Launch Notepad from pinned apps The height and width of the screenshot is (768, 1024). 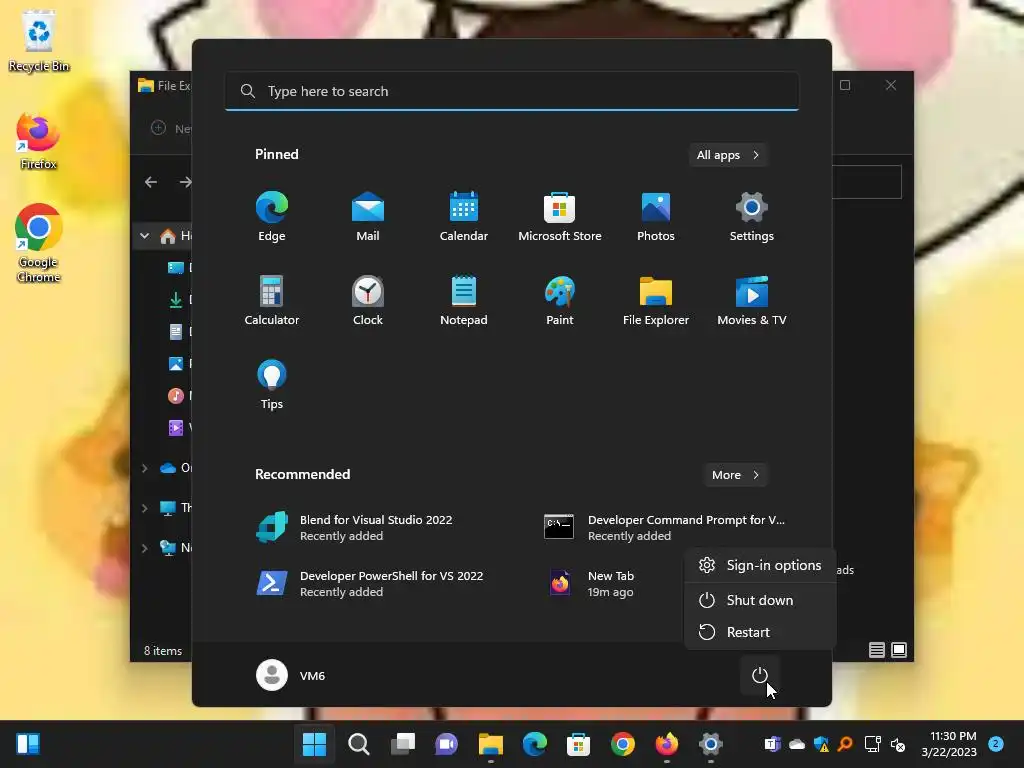464,300
